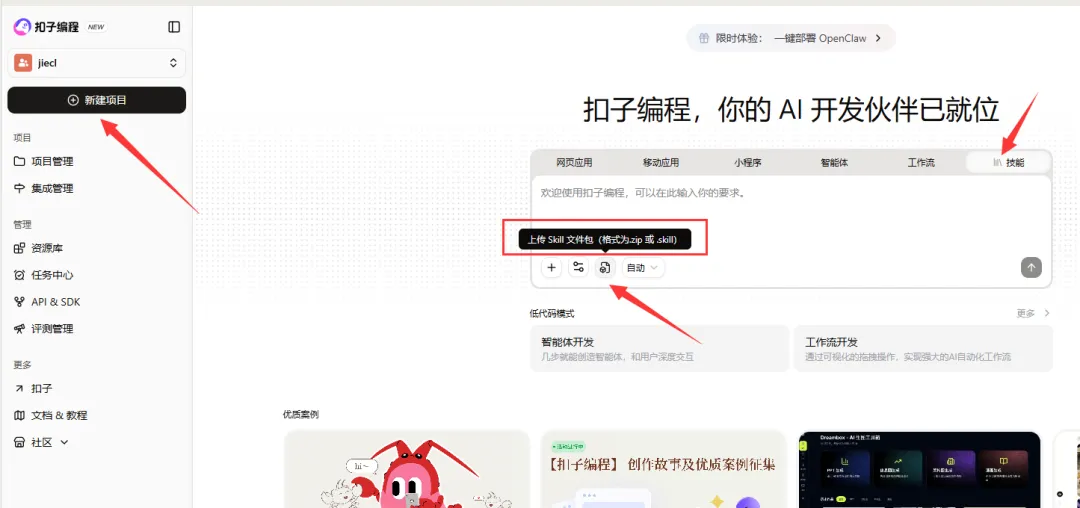Screen dimensions: 1080x508
Task: Open the 限时体验 一键部署 OpenClaw banner
Action: pos(791,39)
